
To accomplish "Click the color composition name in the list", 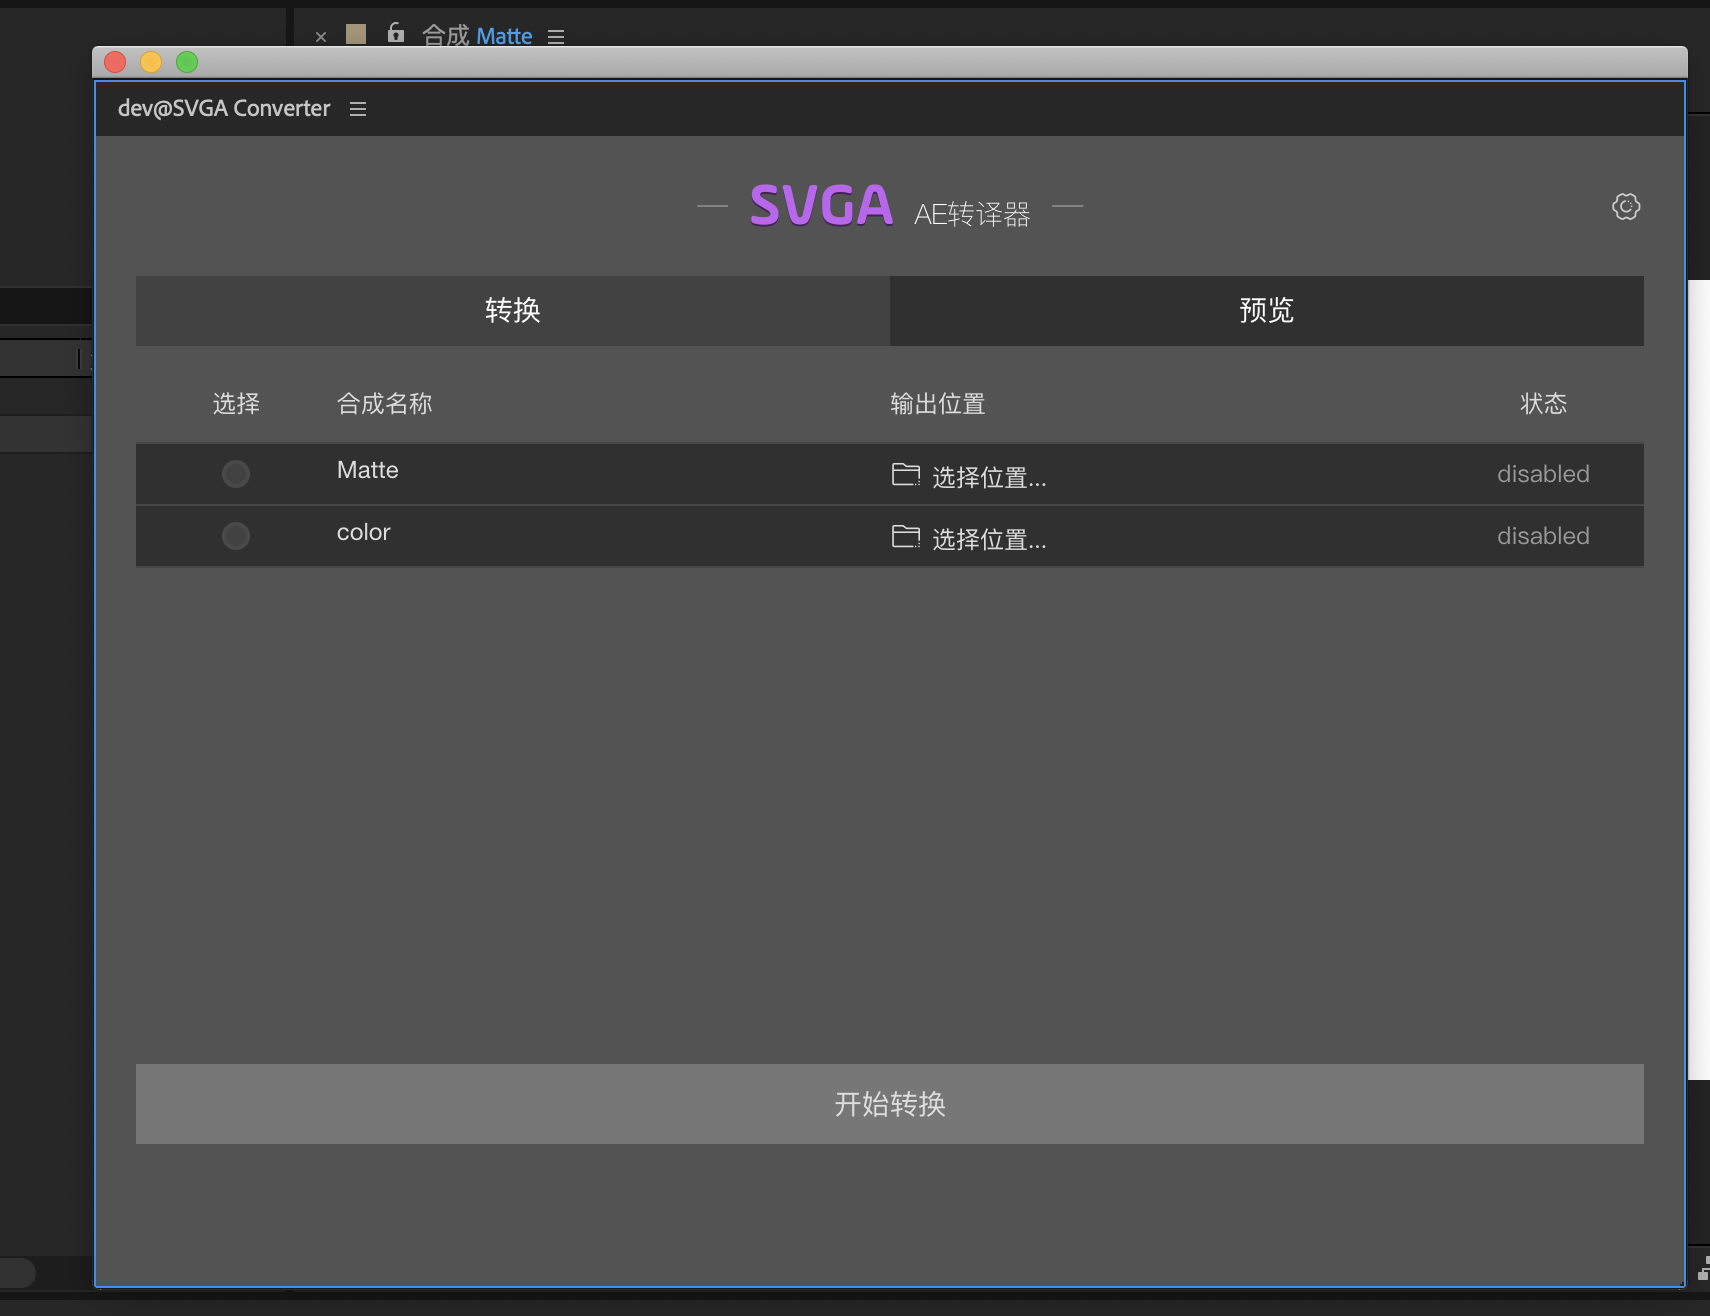I will pyautogui.click(x=364, y=532).
